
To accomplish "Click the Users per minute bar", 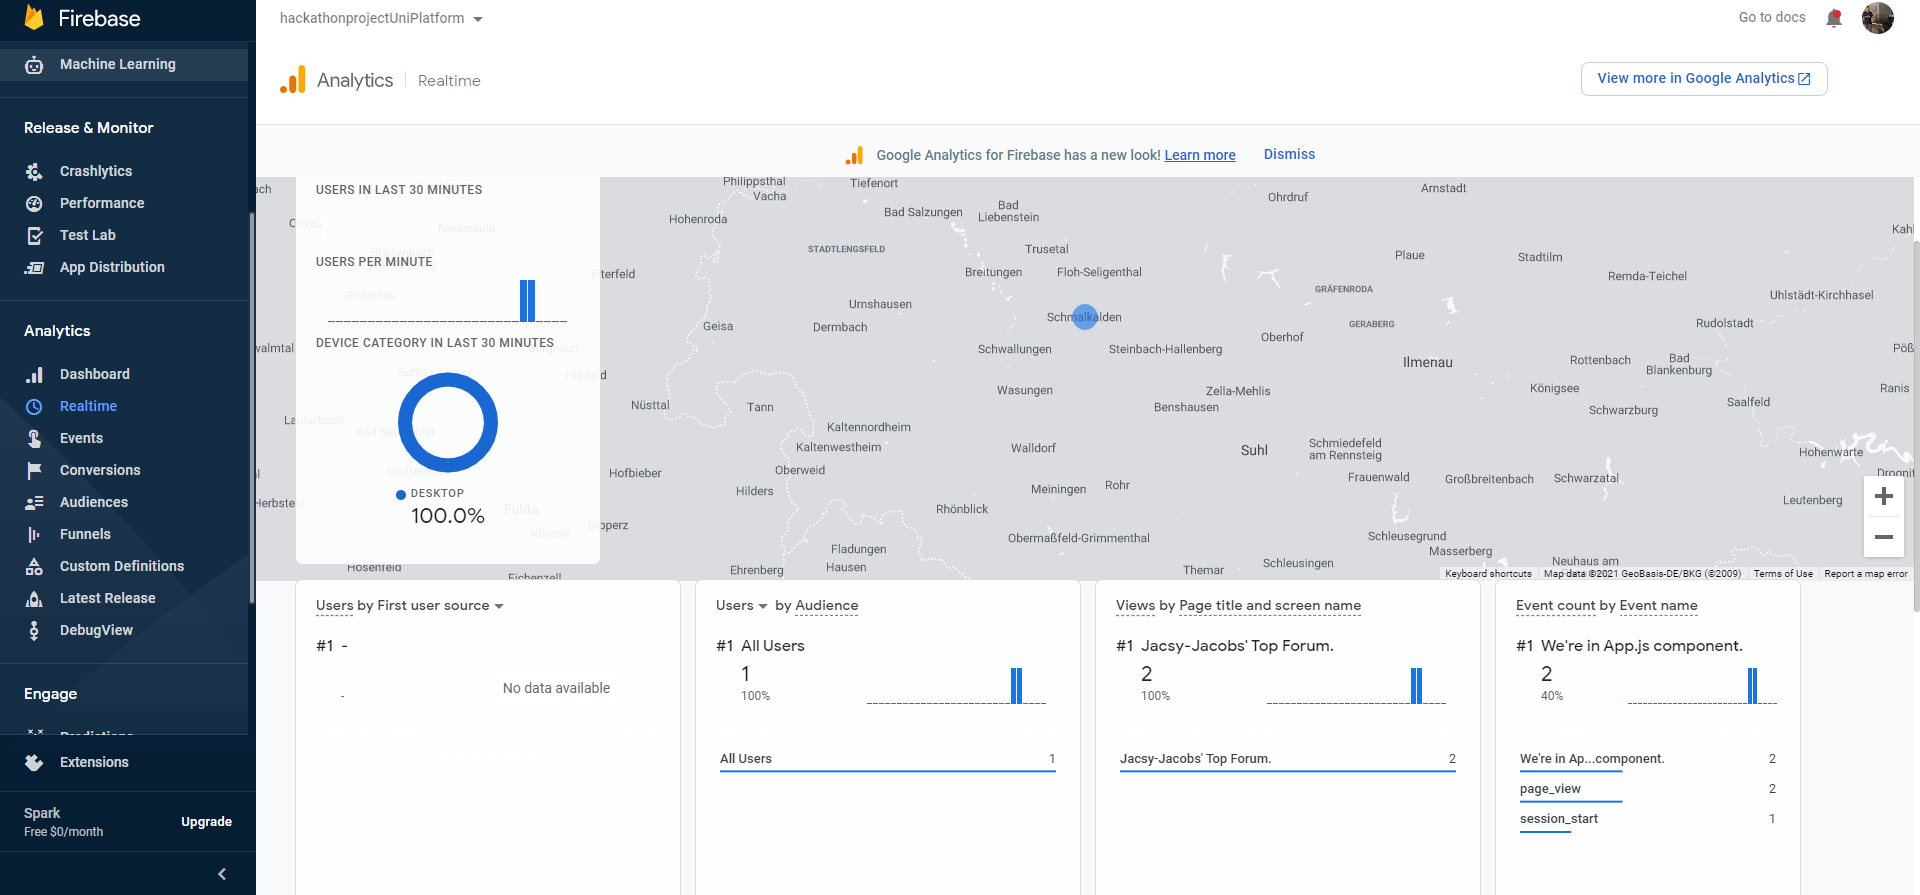I will [x=527, y=300].
